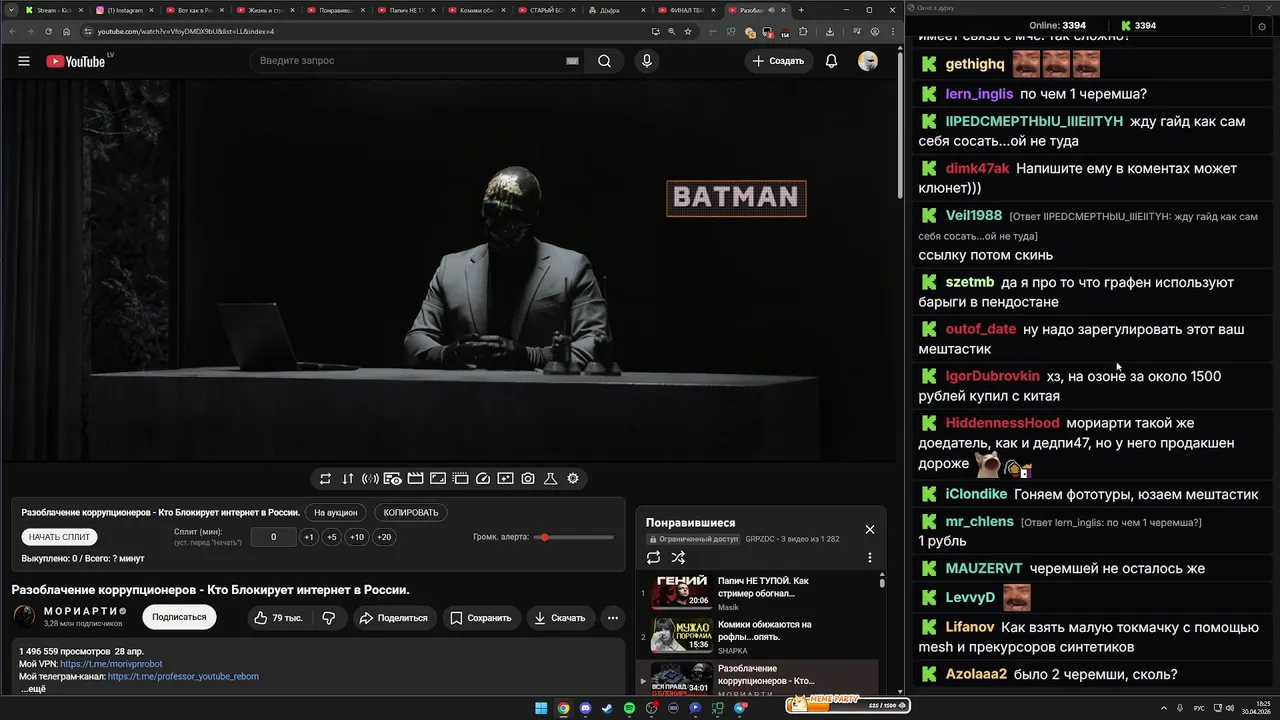1280x720 pixels.
Task: Click the YouTube search magnifier button
Action: [x=604, y=61]
